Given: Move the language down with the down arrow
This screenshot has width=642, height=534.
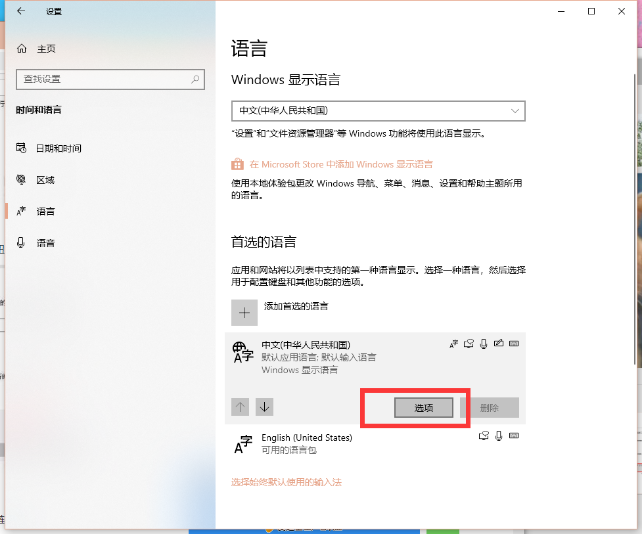Looking at the screenshot, I should pos(264,407).
